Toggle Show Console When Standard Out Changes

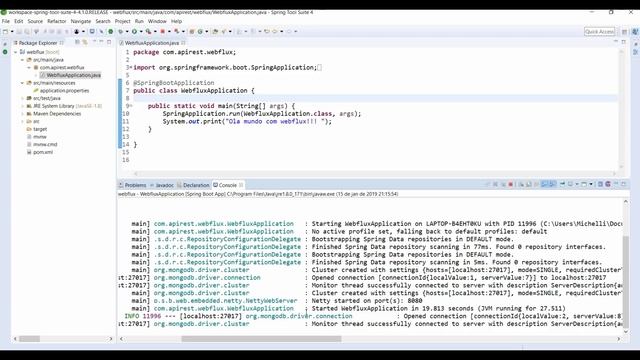544,184
